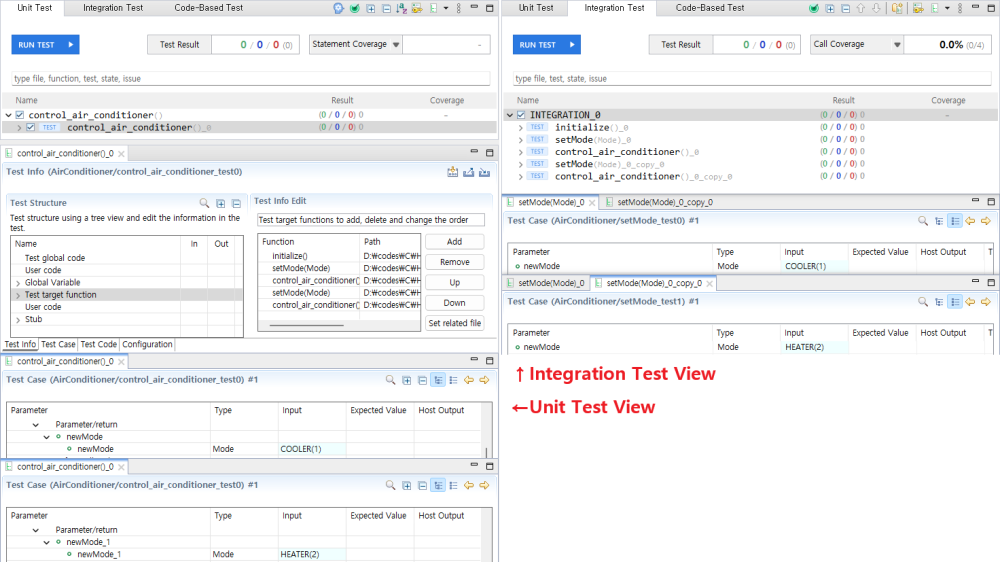The width and height of the screenshot is (1000, 562).
Task: Expand the initialize()_0 test row
Action: 520,128
